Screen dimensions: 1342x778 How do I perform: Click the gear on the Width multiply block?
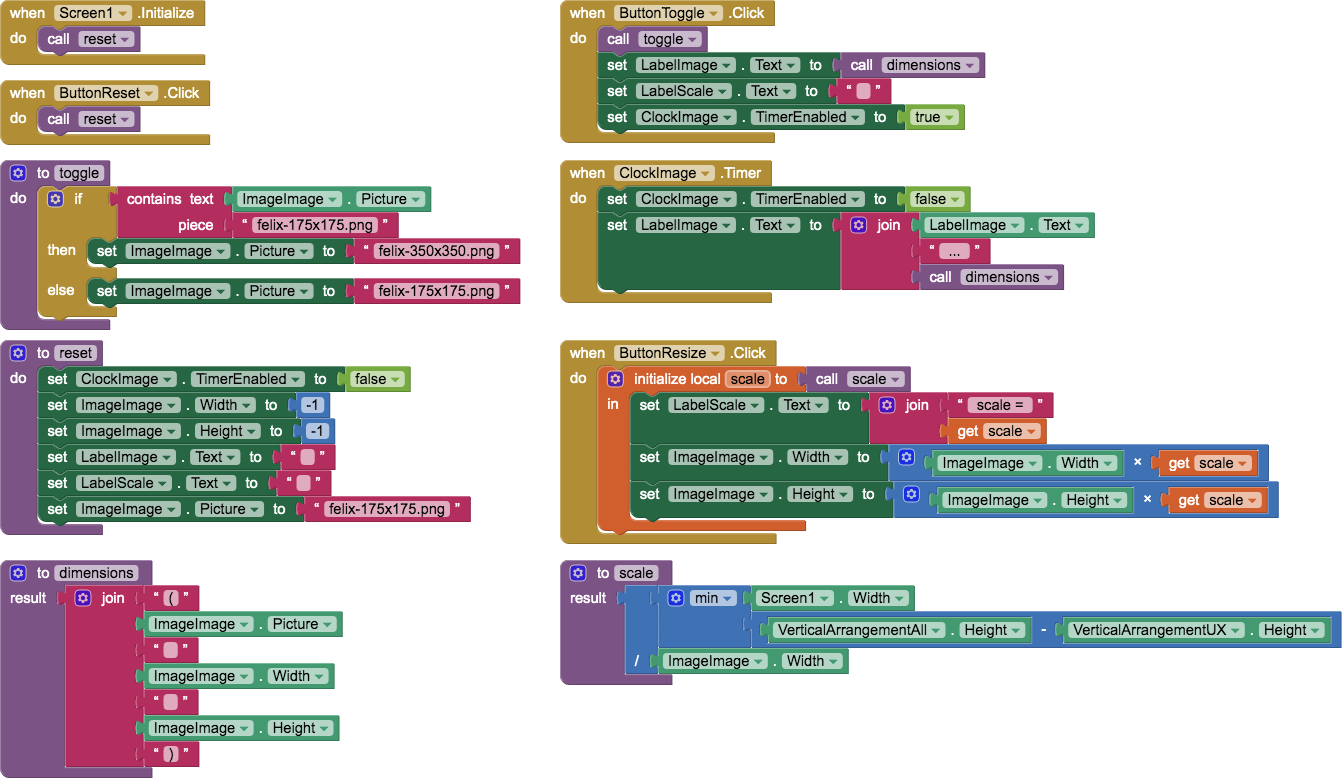click(x=906, y=457)
